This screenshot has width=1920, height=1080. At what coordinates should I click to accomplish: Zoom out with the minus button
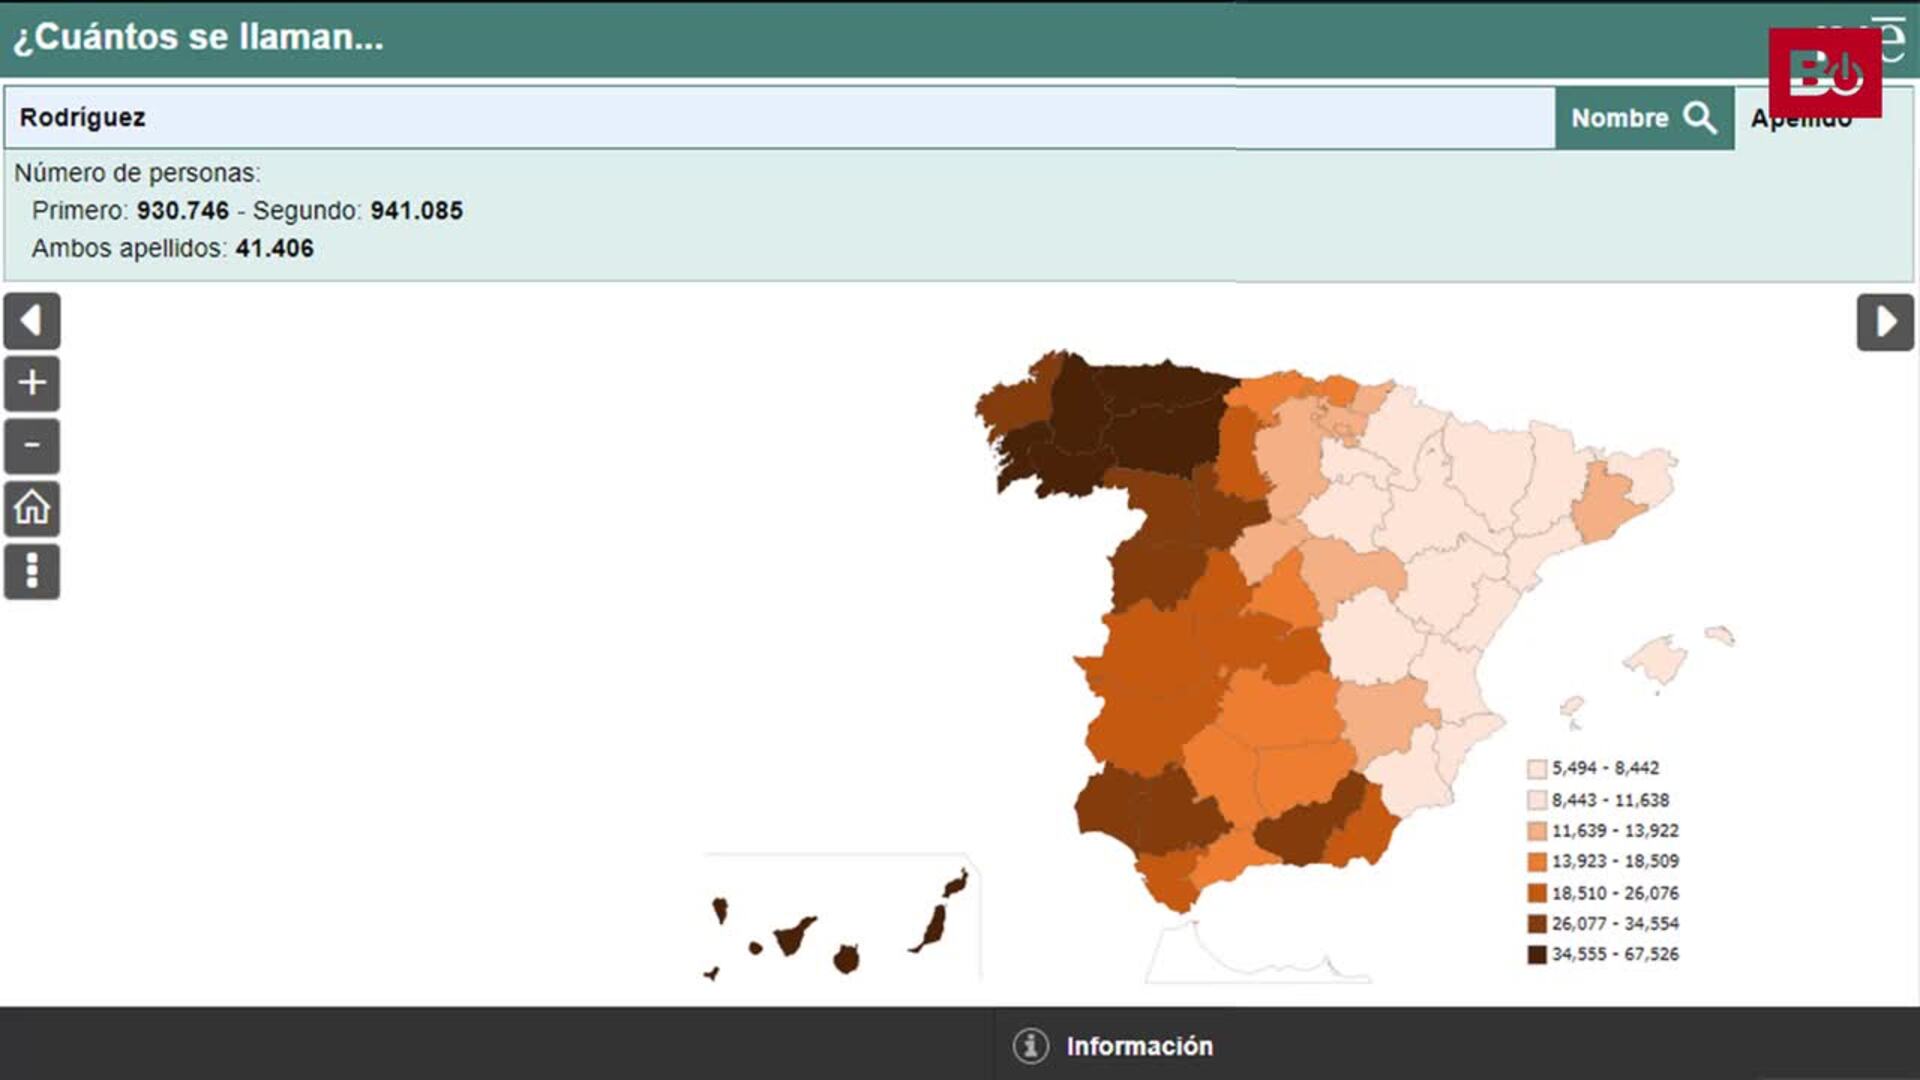click(32, 446)
